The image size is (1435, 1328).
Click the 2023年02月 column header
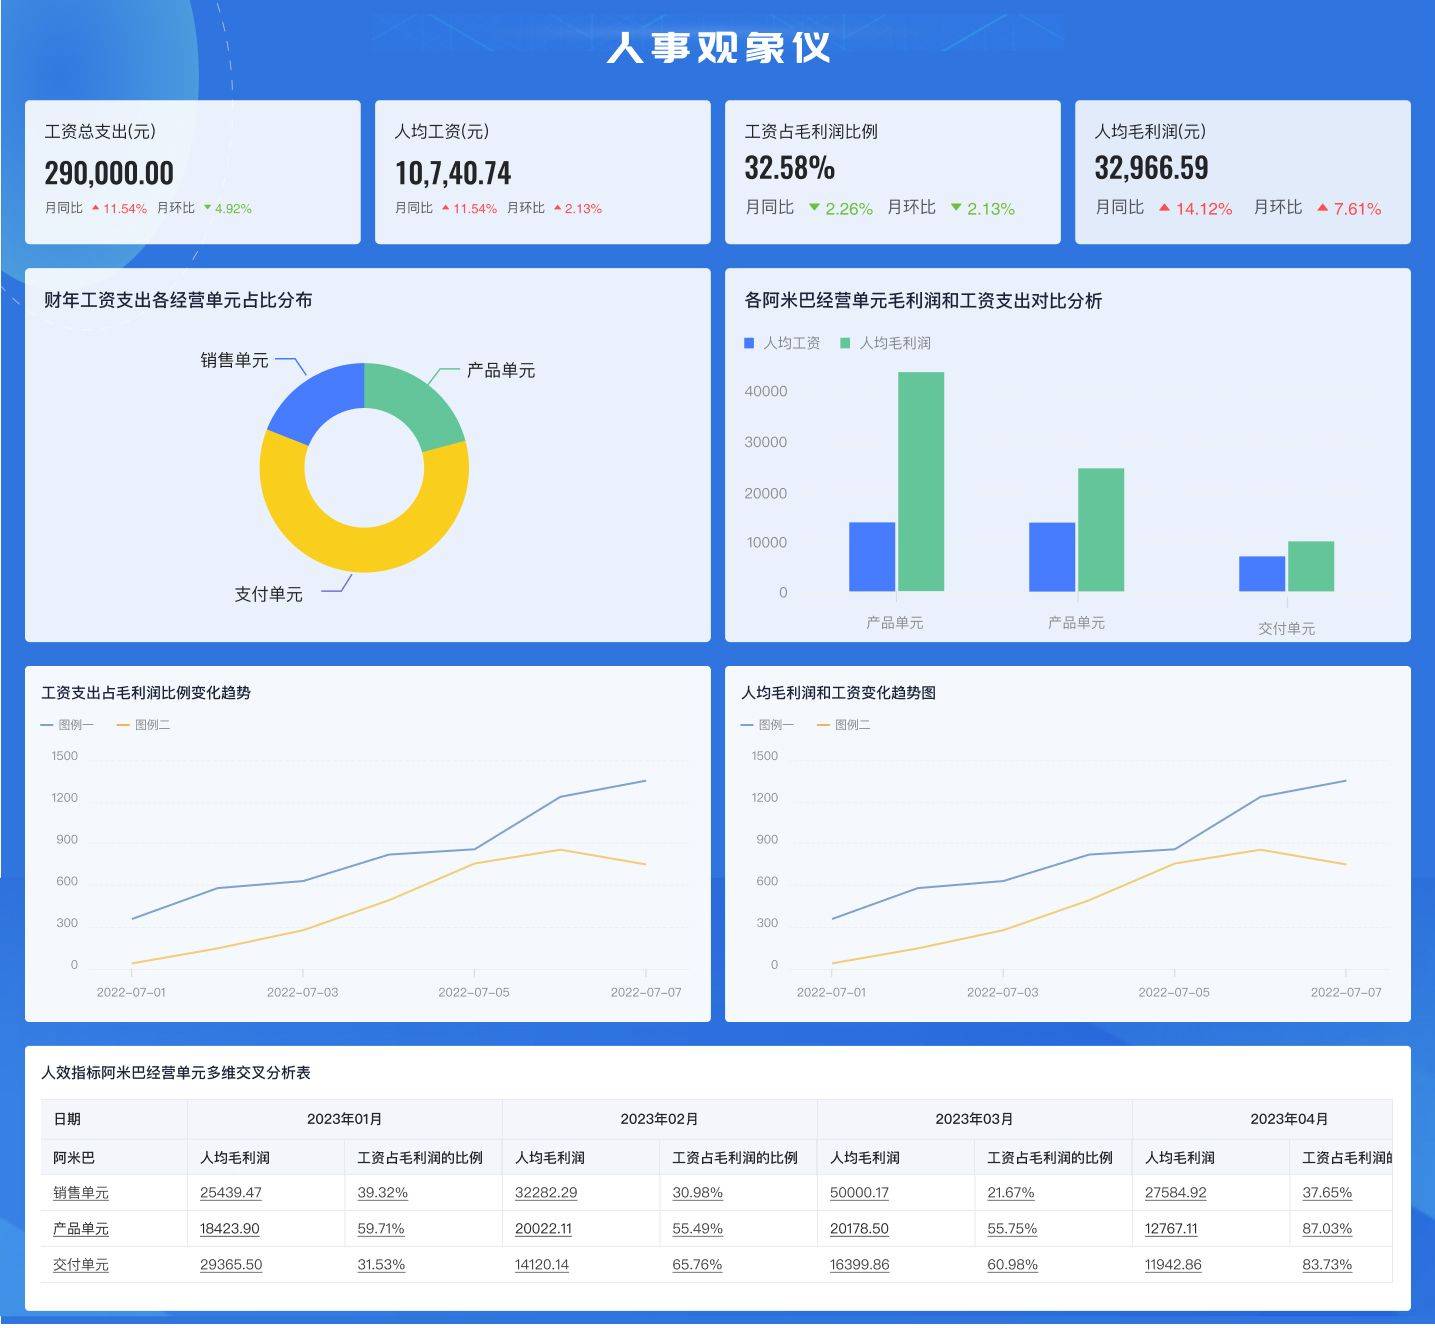click(659, 1119)
